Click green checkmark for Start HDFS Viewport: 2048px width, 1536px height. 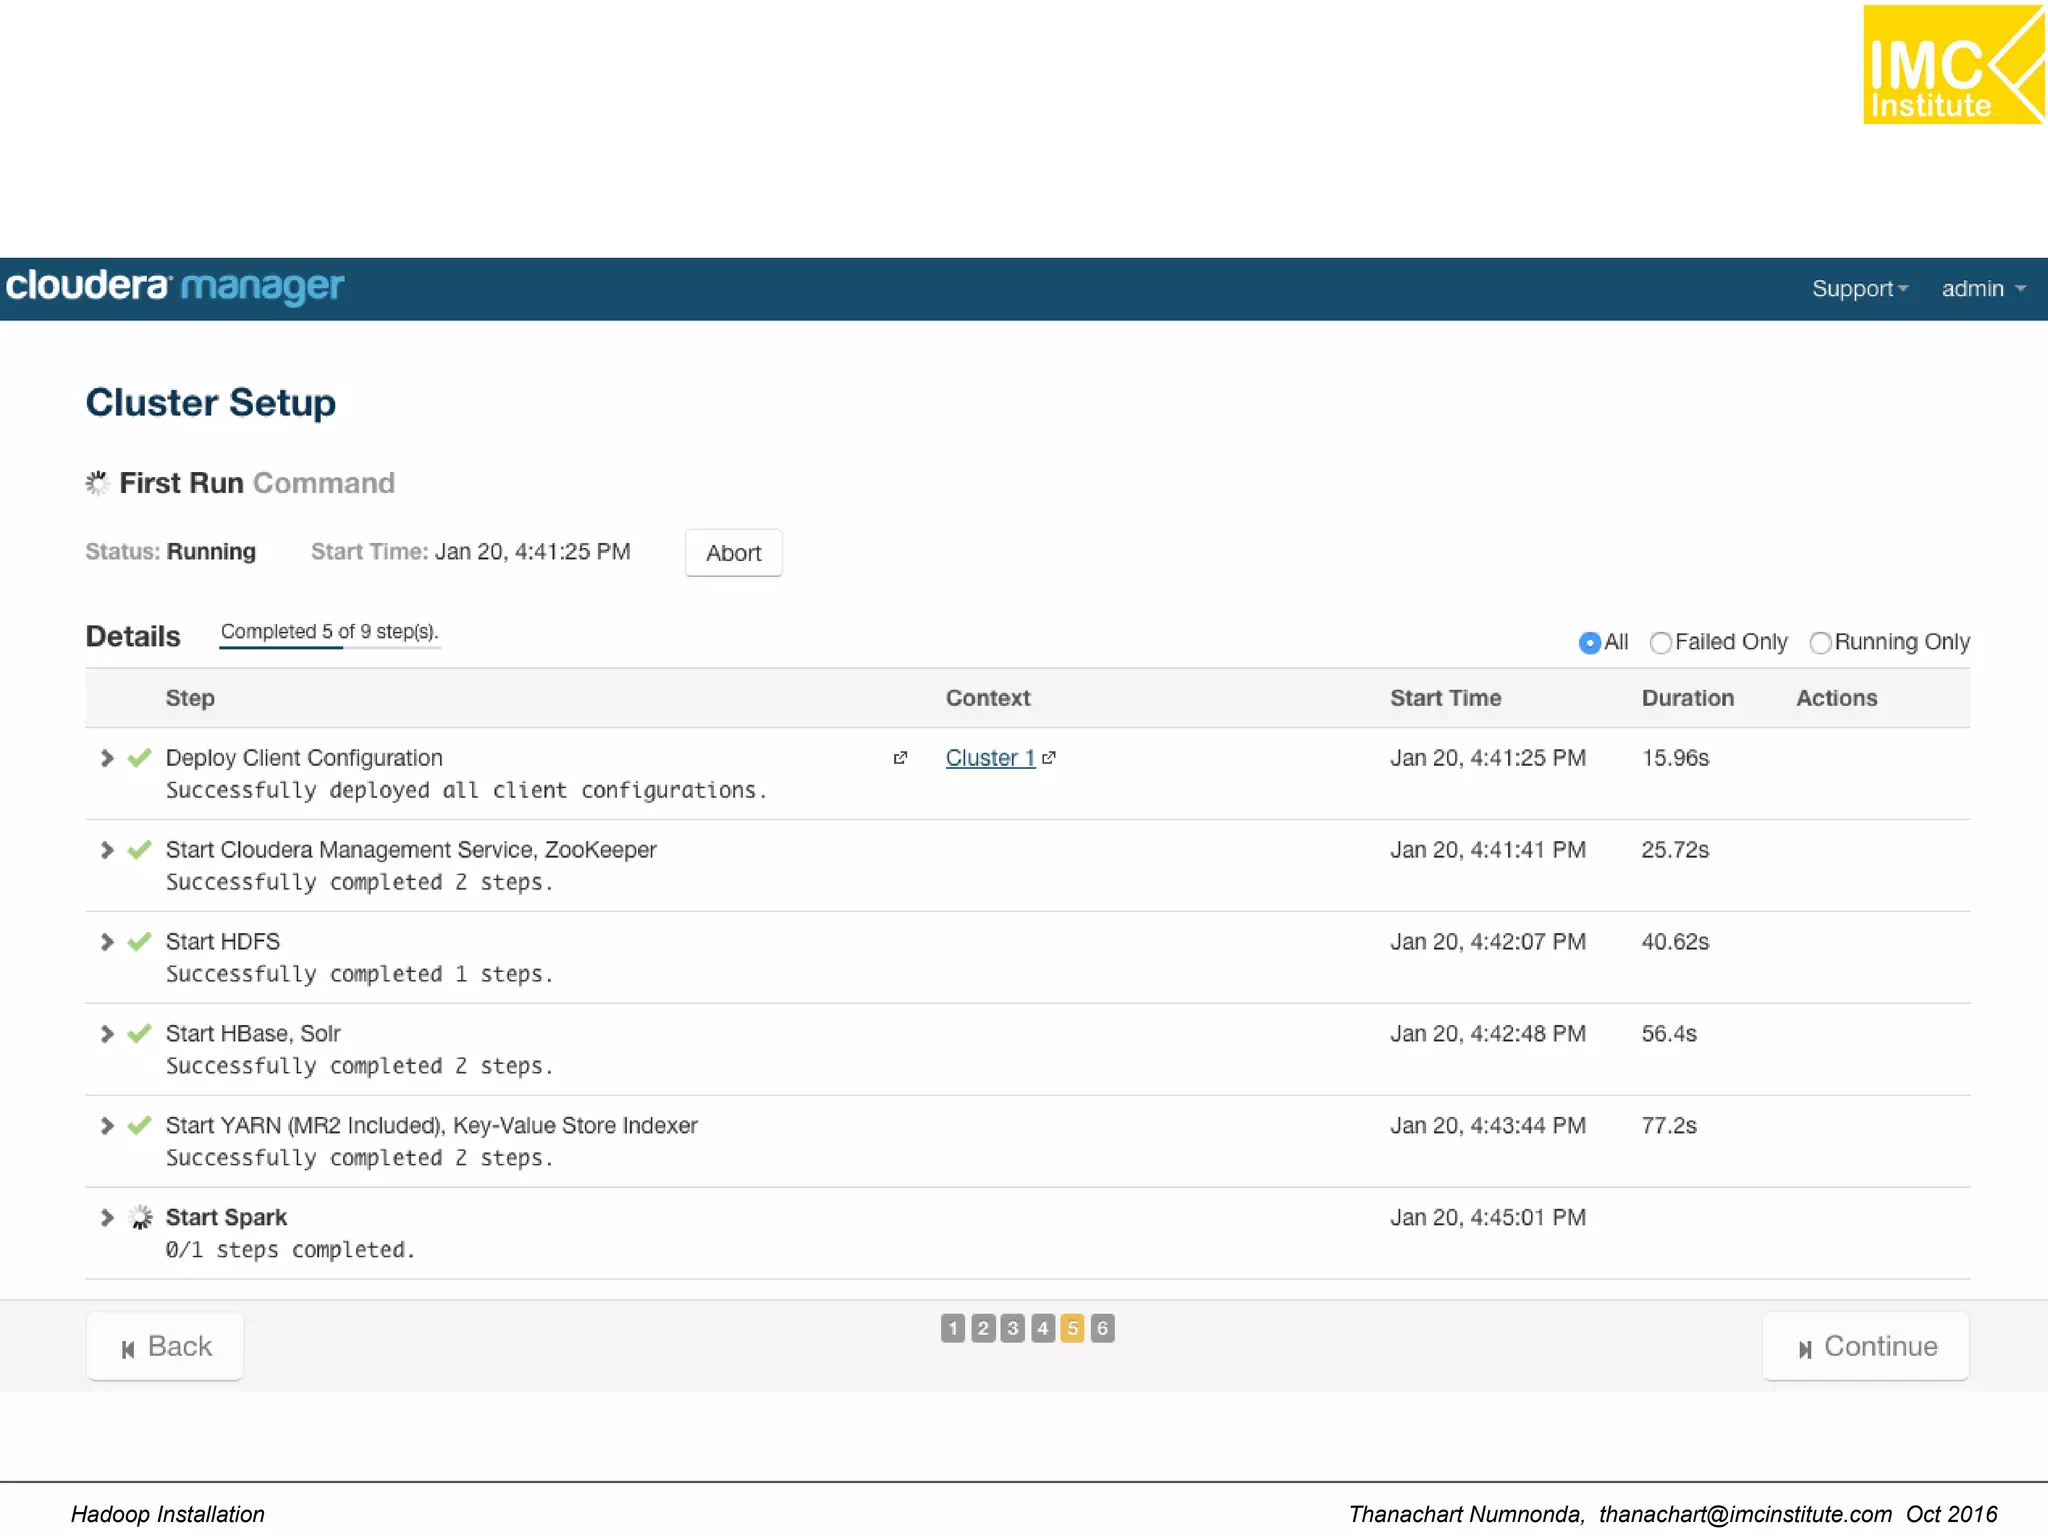coord(140,942)
